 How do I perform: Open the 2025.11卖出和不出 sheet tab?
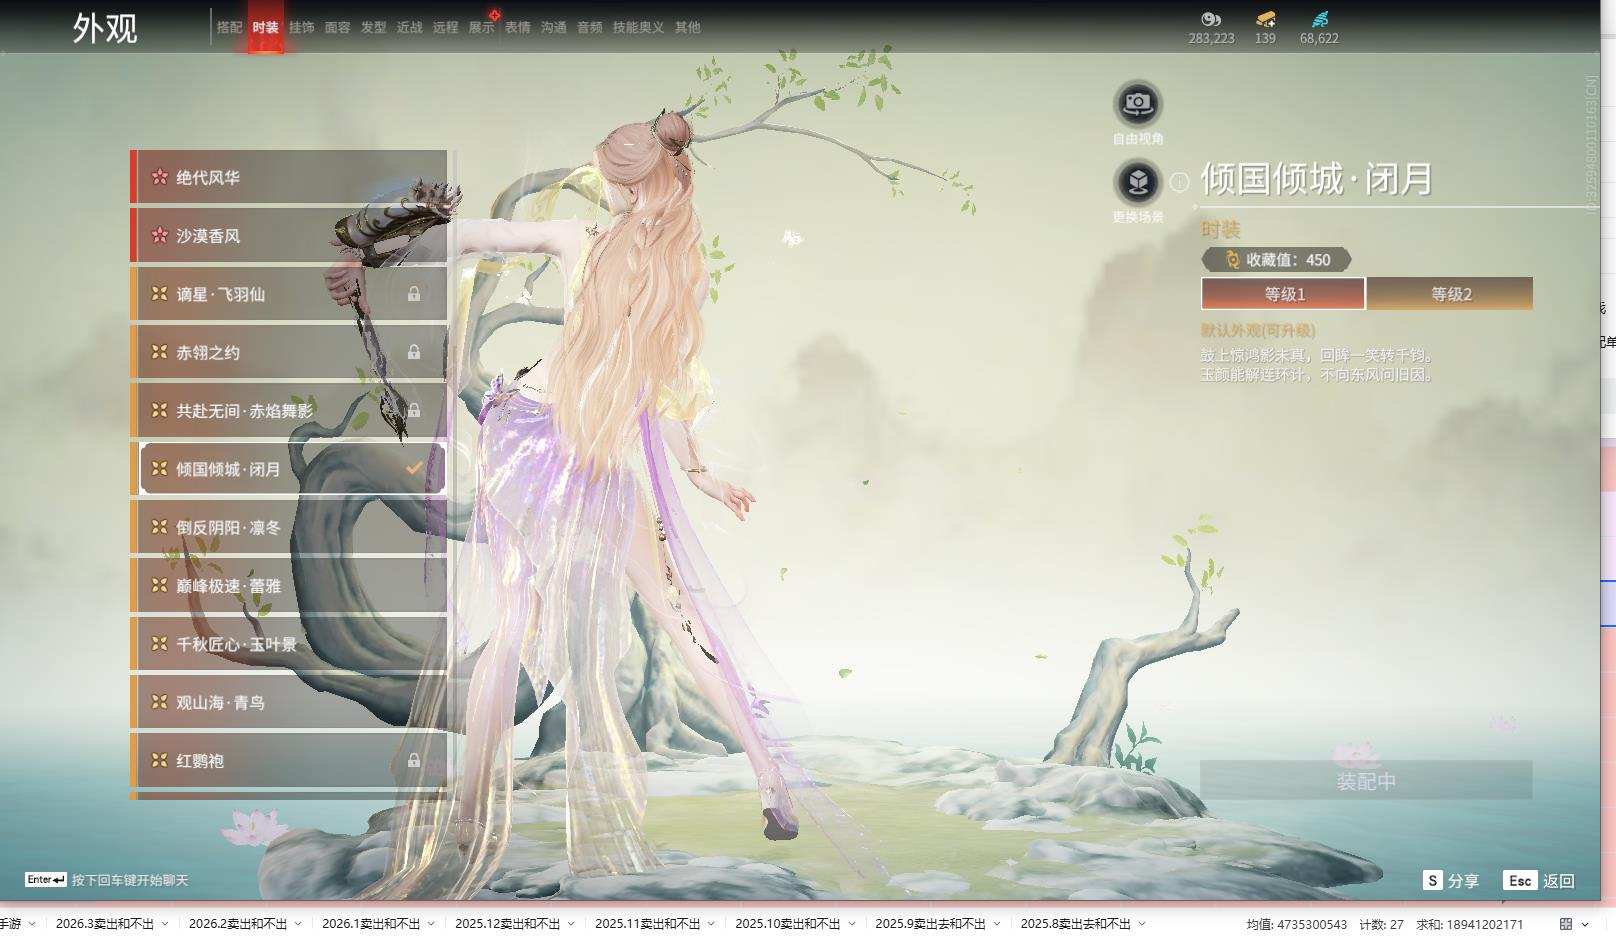click(x=648, y=924)
